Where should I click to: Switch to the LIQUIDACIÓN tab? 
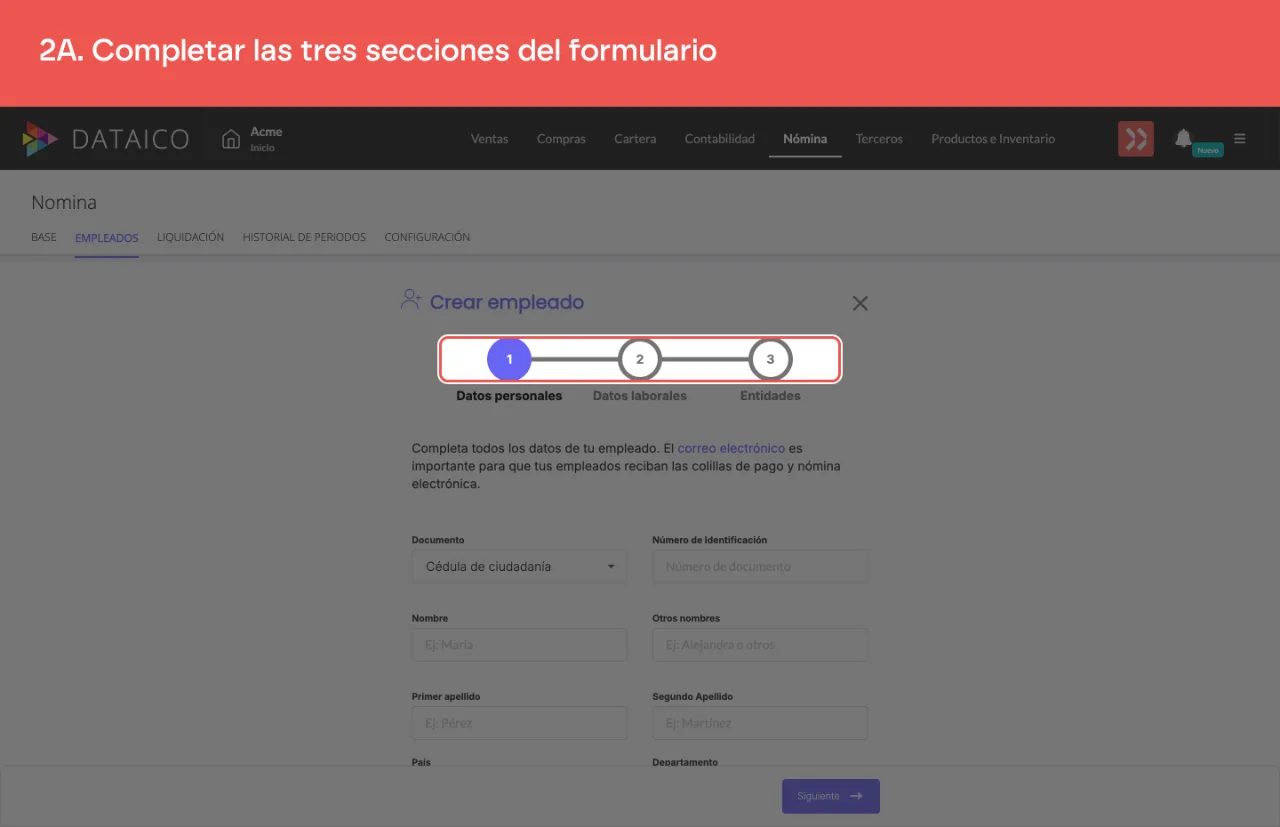pyautogui.click(x=190, y=237)
